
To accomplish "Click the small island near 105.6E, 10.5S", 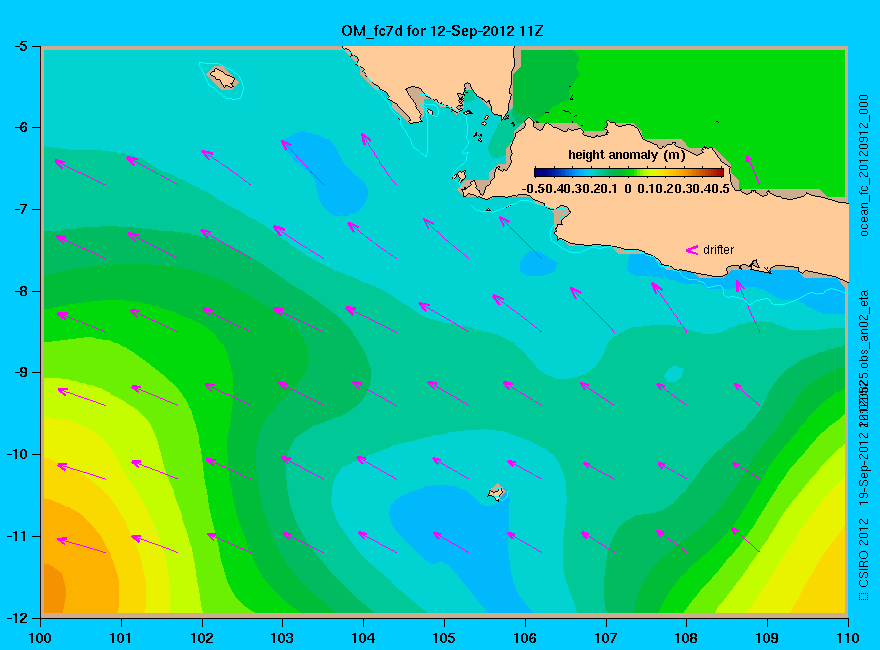I will [x=496, y=492].
